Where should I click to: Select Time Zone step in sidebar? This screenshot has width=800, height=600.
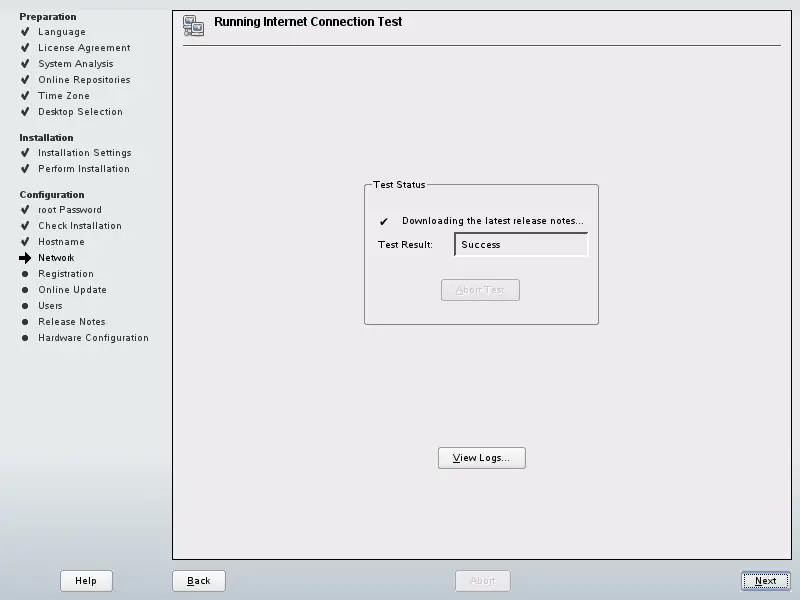(64, 95)
